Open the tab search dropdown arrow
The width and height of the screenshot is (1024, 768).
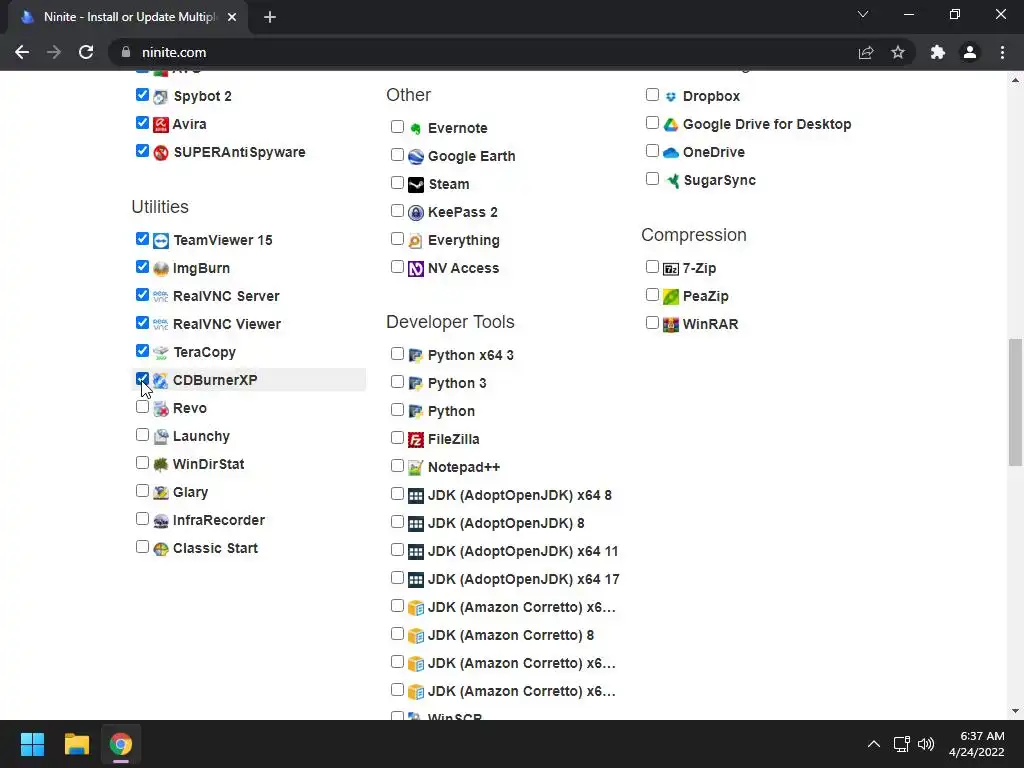pos(863,14)
